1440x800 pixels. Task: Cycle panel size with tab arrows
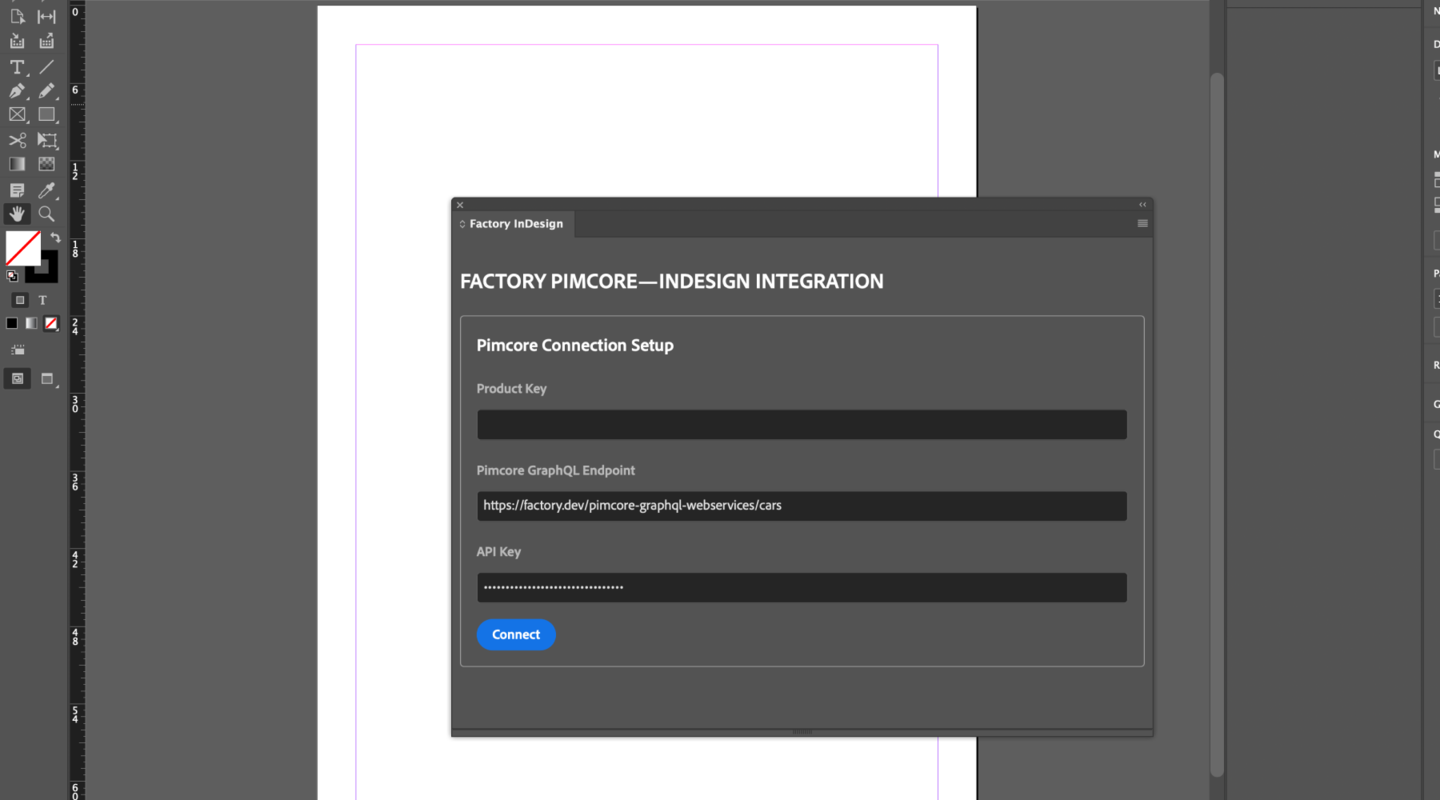pos(462,224)
